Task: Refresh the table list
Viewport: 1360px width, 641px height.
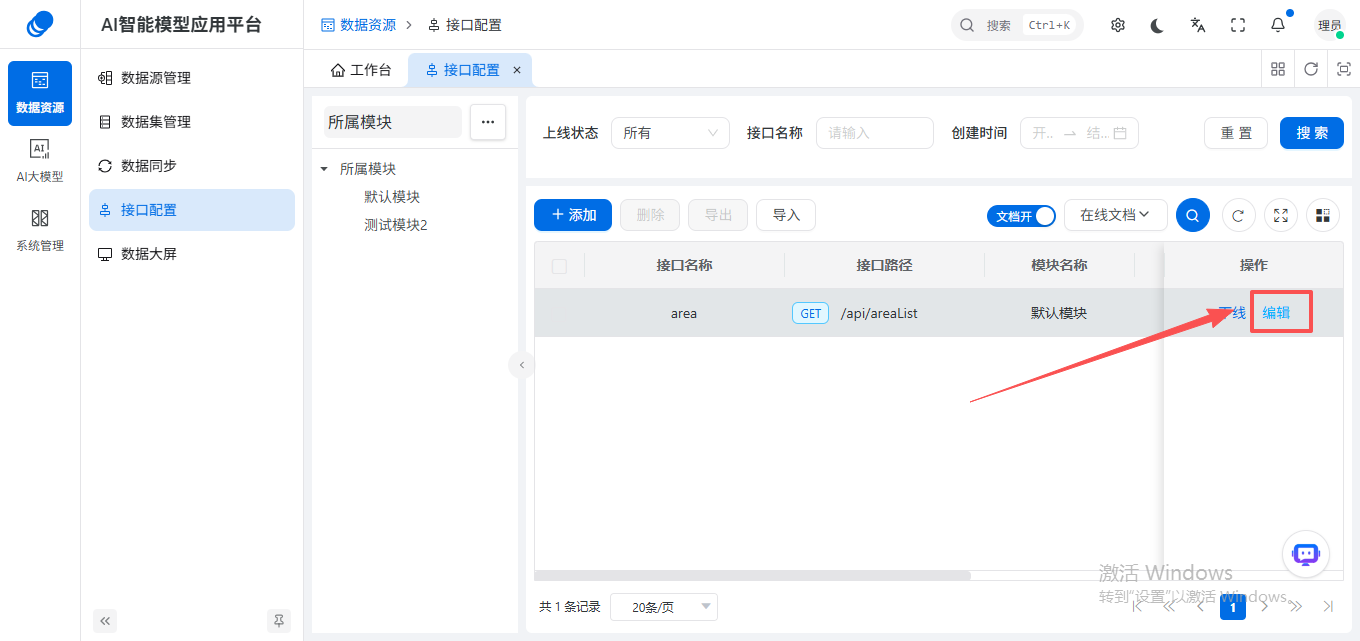Action: tap(1238, 215)
